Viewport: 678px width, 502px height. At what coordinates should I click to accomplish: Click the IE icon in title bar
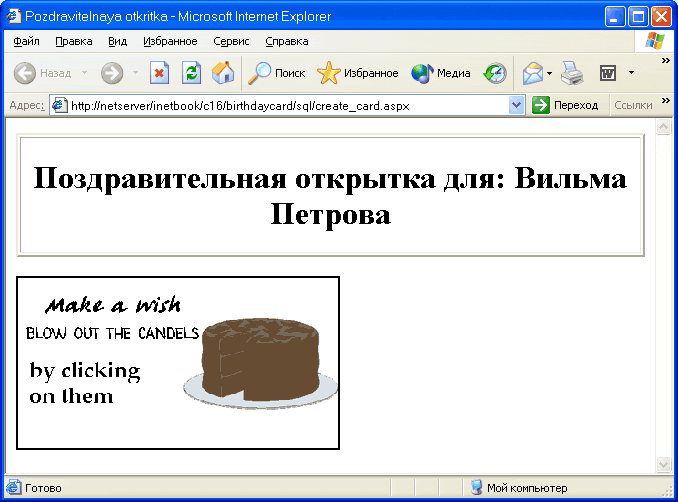pos(13,16)
